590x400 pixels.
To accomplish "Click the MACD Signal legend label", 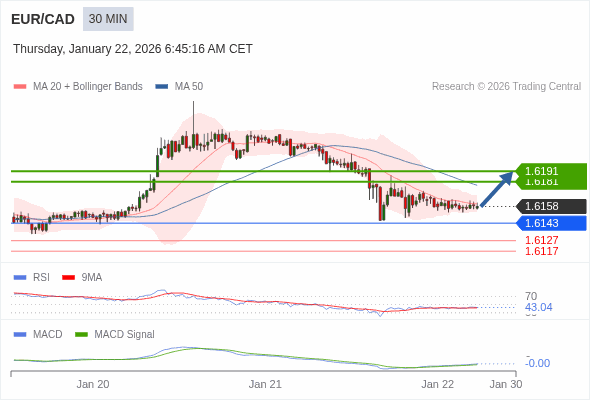I will (124, 335).
